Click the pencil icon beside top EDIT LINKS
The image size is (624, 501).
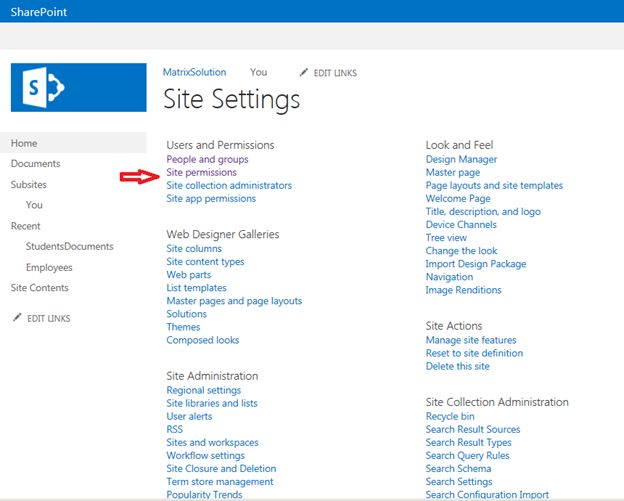(x=304, y=72)
